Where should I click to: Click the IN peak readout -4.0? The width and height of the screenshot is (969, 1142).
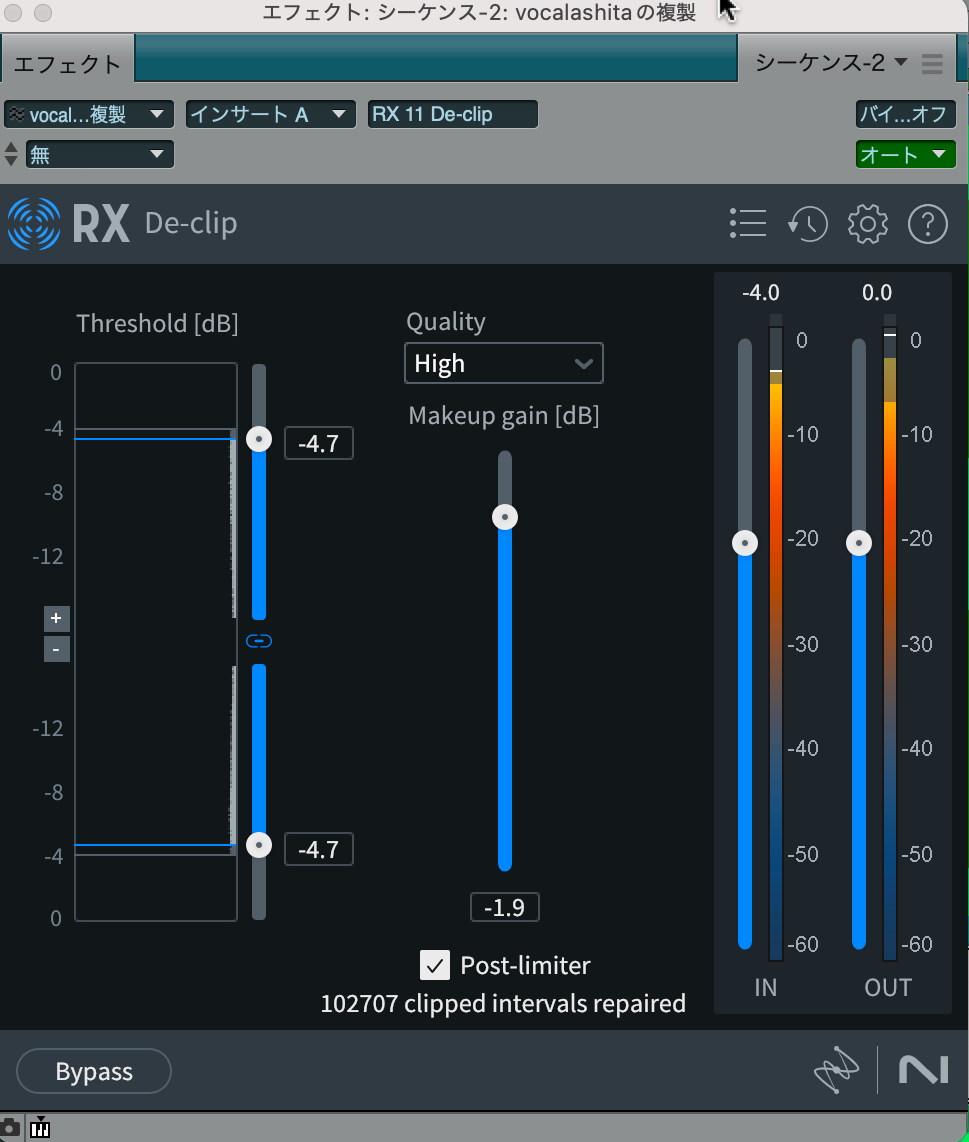point(760,293)
